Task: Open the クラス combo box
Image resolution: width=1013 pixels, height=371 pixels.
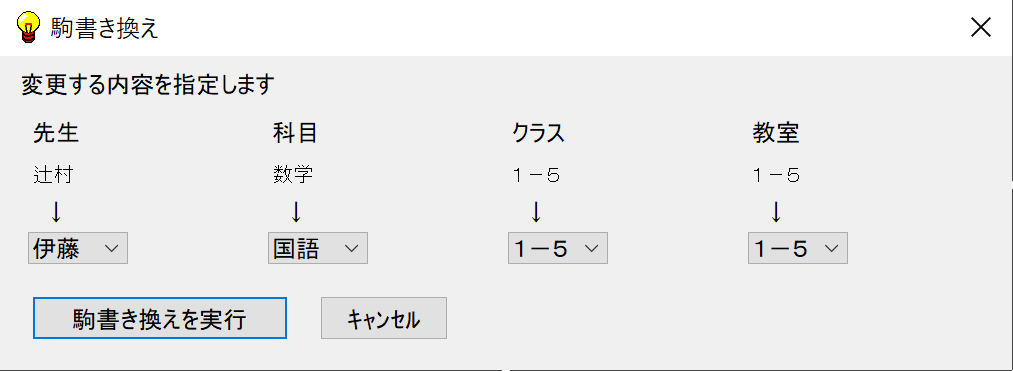Action: [x=558, y=248]
